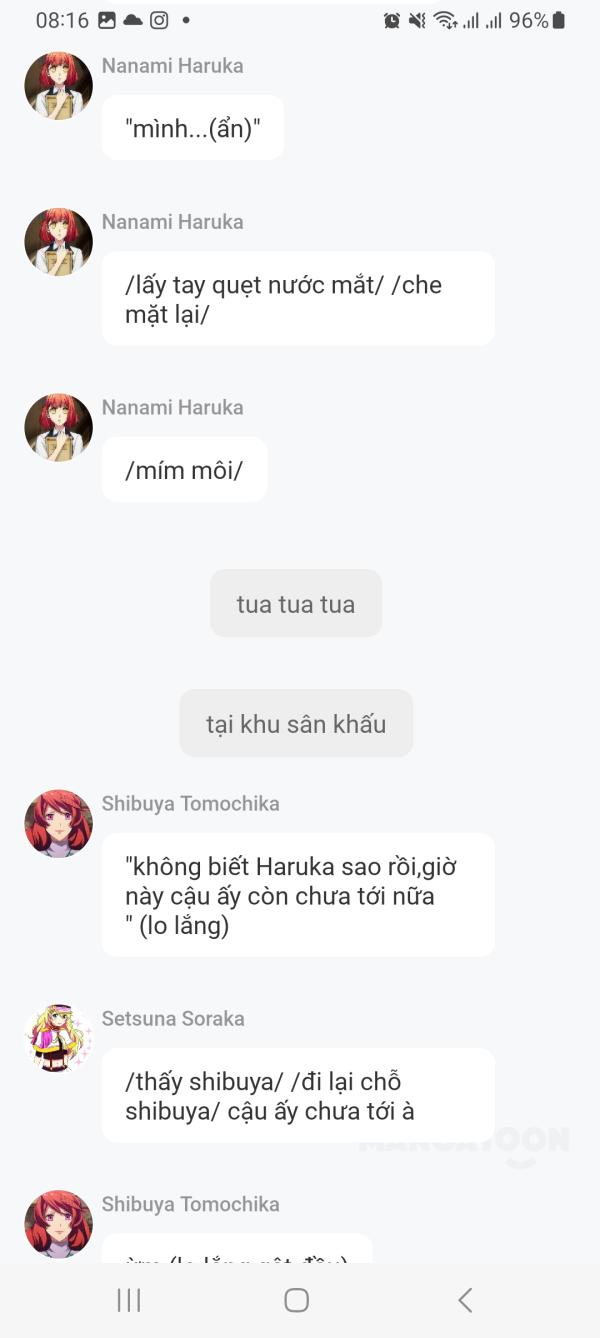The height and width of the screenshot is (1338, 600).
Task: Tap the Setsuna Soraka name label
Action: (173, 1018)
